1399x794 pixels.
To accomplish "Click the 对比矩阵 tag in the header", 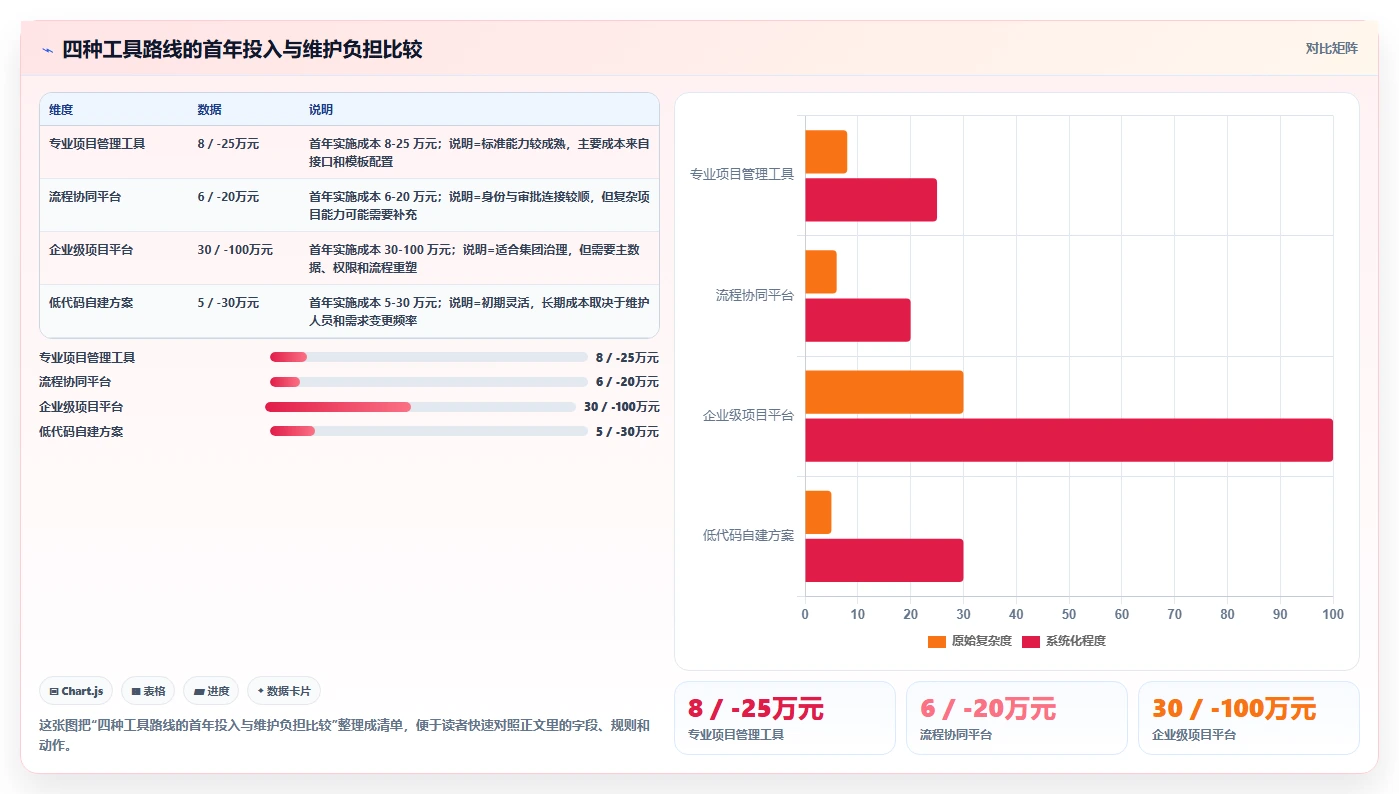I will point(1331,48).
